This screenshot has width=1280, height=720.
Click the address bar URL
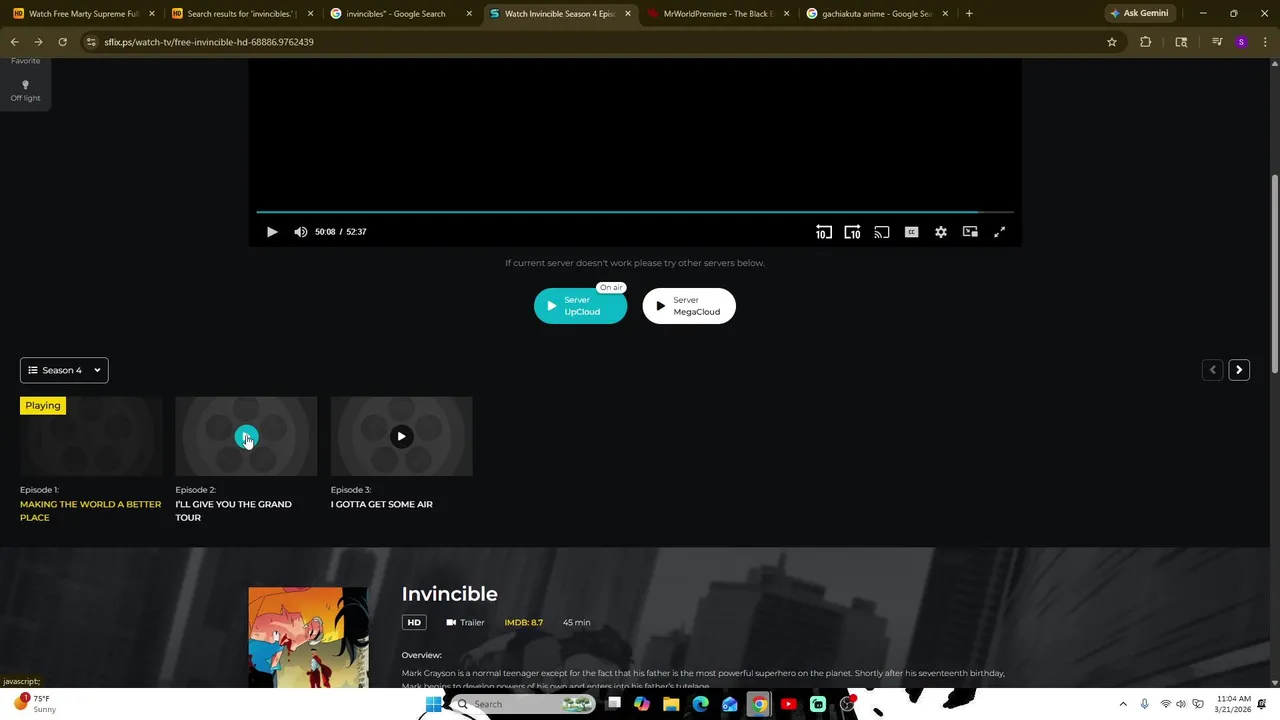coord(209,42)
